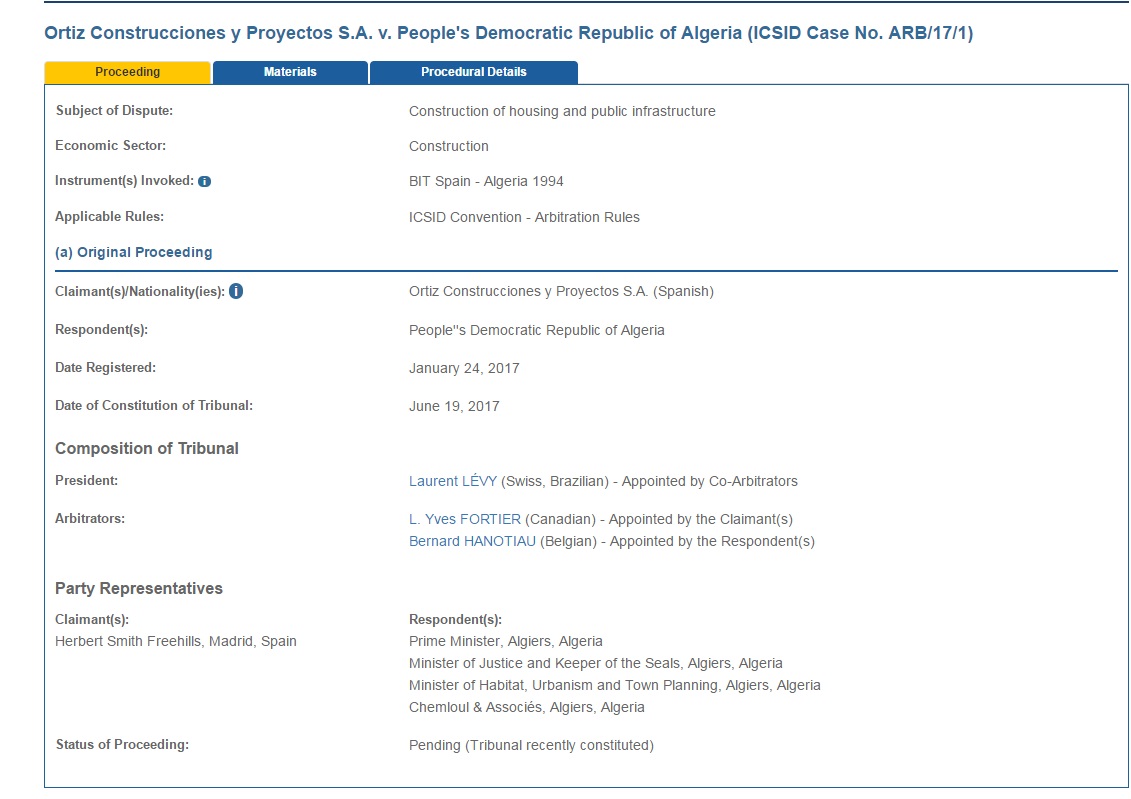Open L. Yves FORTIER profile link

[464, 519]
